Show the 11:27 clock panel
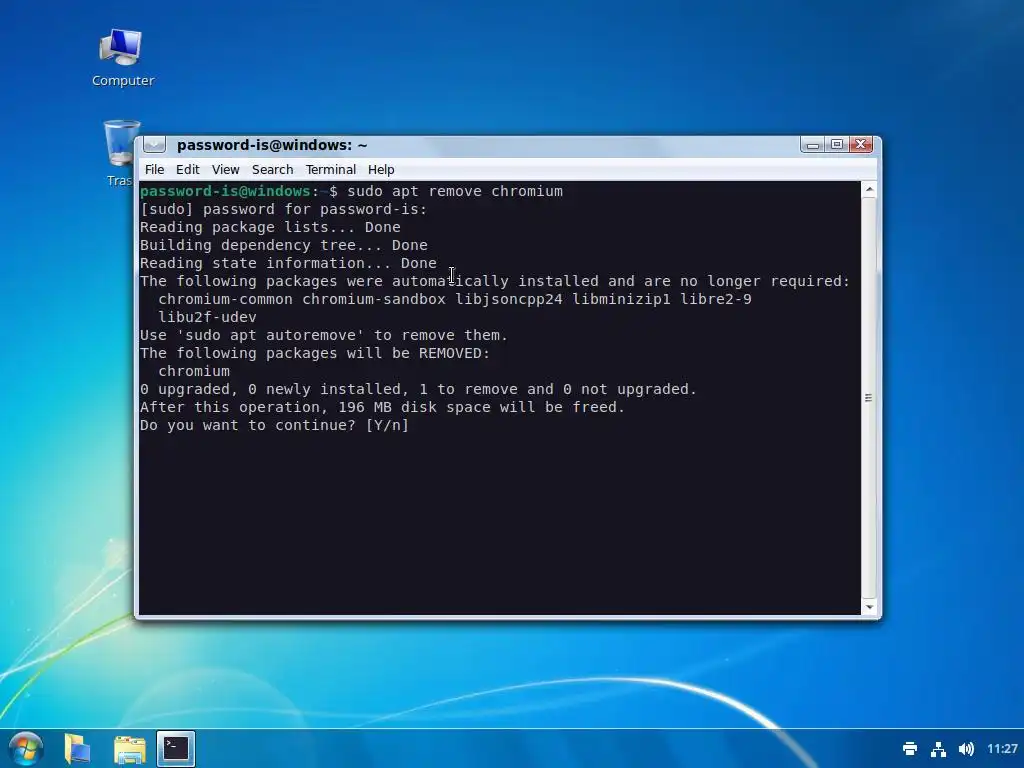This screenshot has width=1024, height=768. 1002,748
